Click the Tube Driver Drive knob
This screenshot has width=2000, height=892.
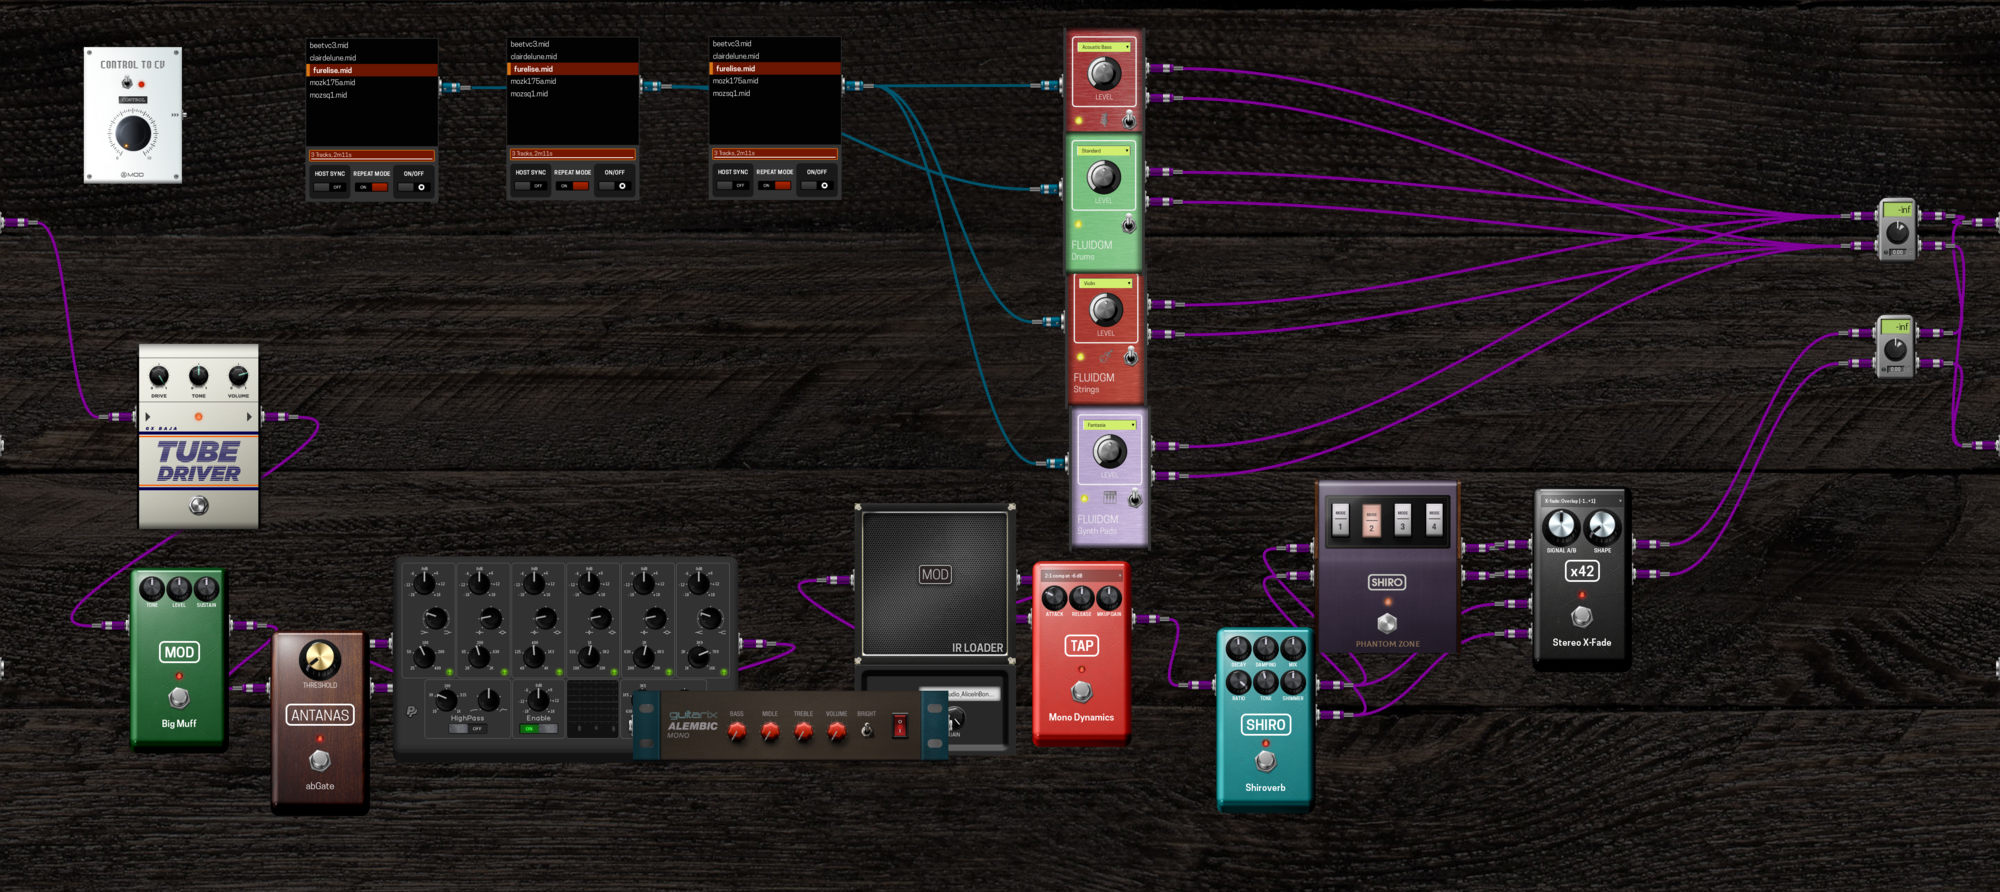coord(159,376)
